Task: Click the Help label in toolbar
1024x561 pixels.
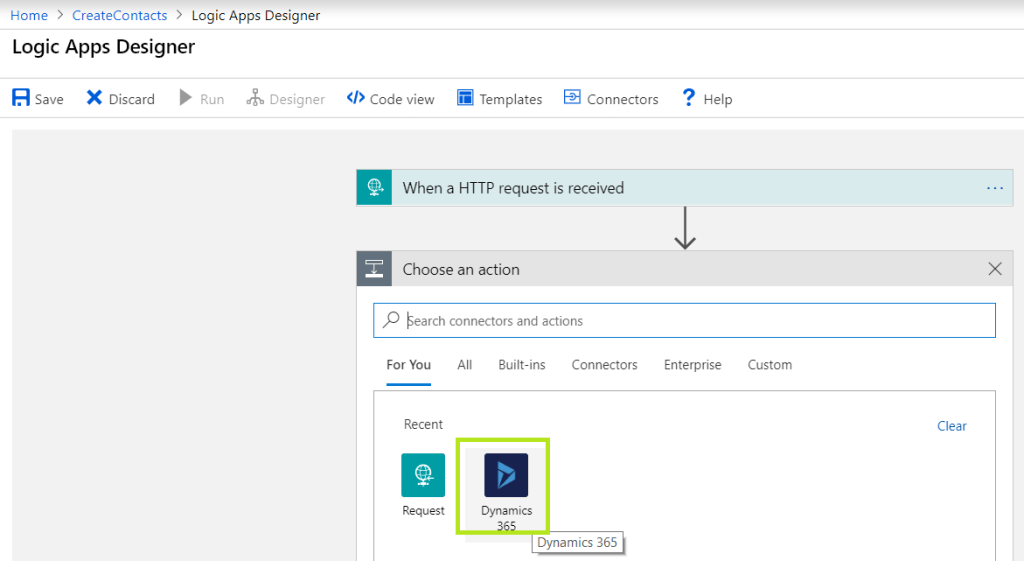Action: coord(718,99)
